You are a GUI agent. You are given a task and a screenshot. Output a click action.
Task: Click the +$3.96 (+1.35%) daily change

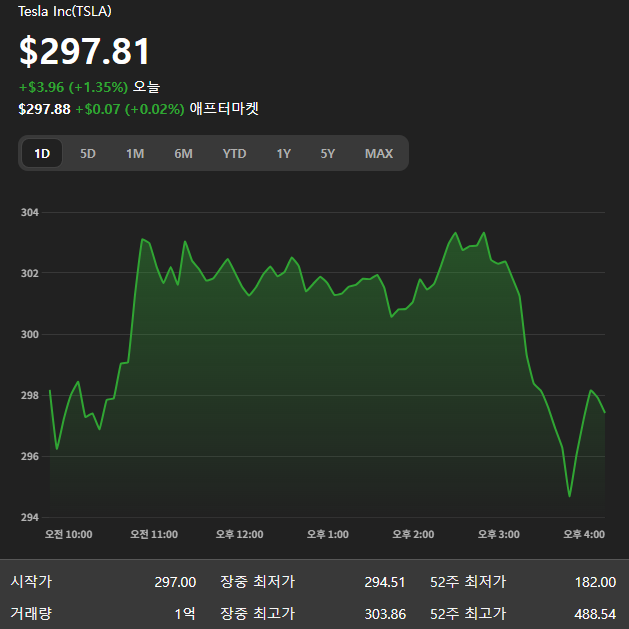[73, 87]
